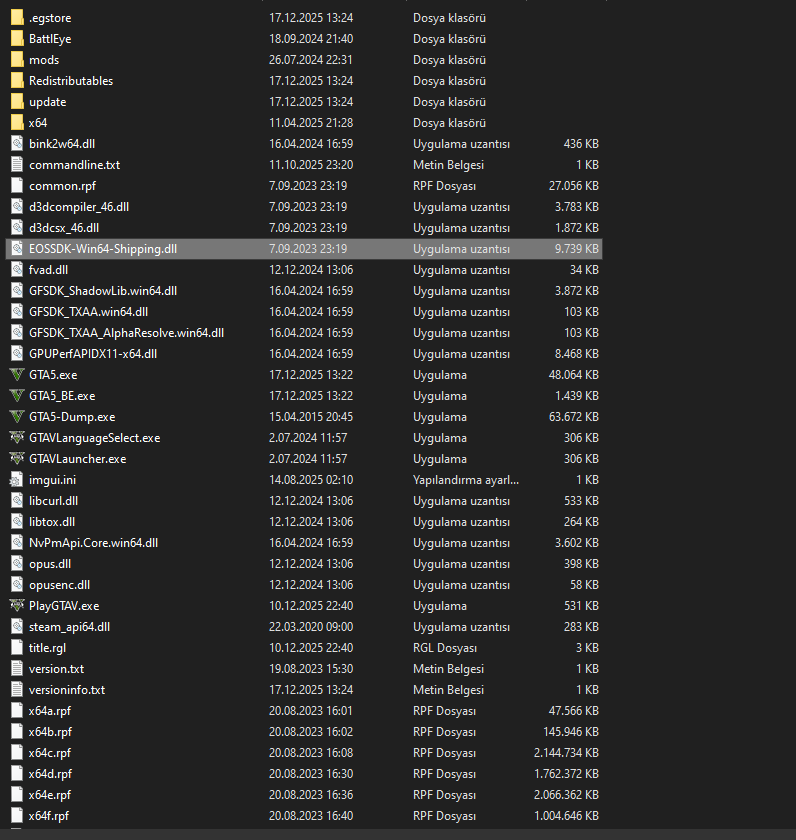
Task: Select GFSDK_ShadowLib.win64.dll file name
Action: click(x=103, y=291)
